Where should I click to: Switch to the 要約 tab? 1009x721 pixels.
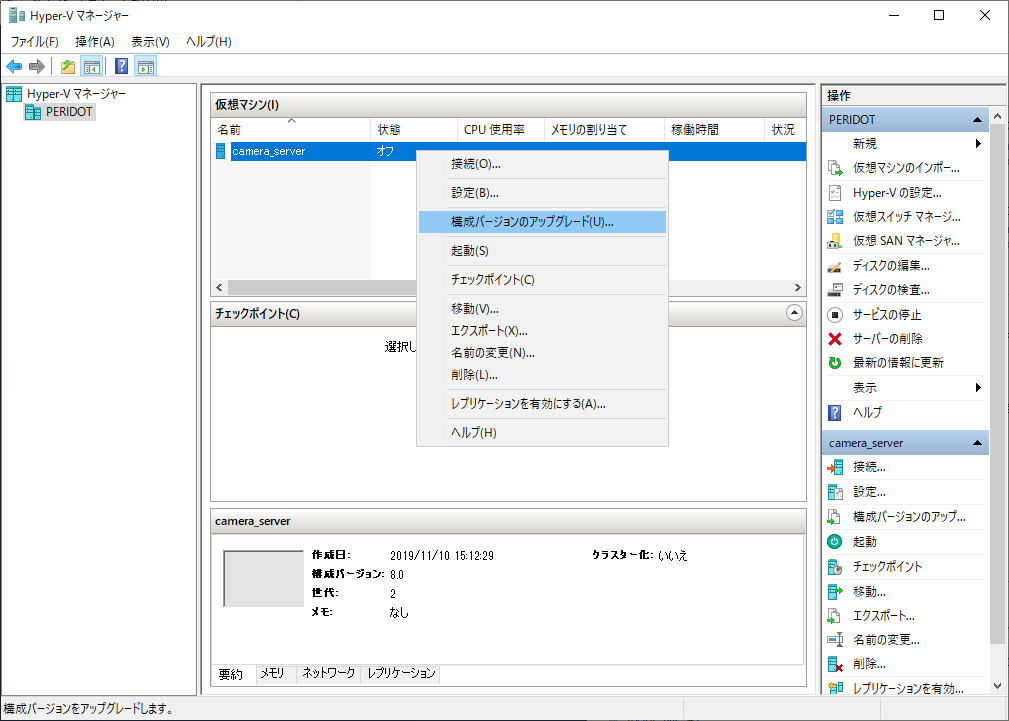(231, 674)
